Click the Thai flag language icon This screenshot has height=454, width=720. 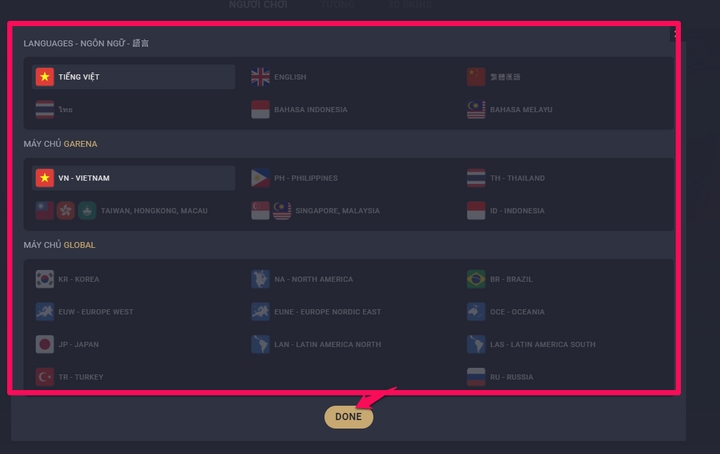45,110
